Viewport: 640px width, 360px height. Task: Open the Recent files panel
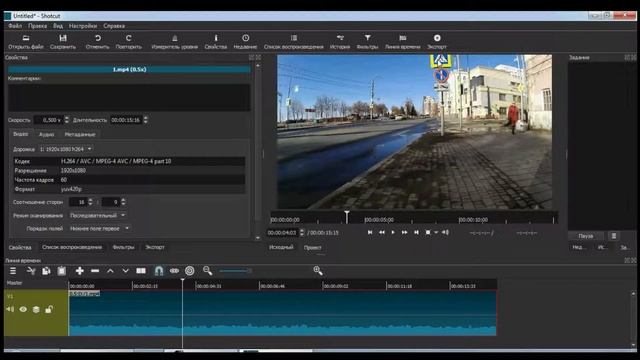tap(245, 42)
